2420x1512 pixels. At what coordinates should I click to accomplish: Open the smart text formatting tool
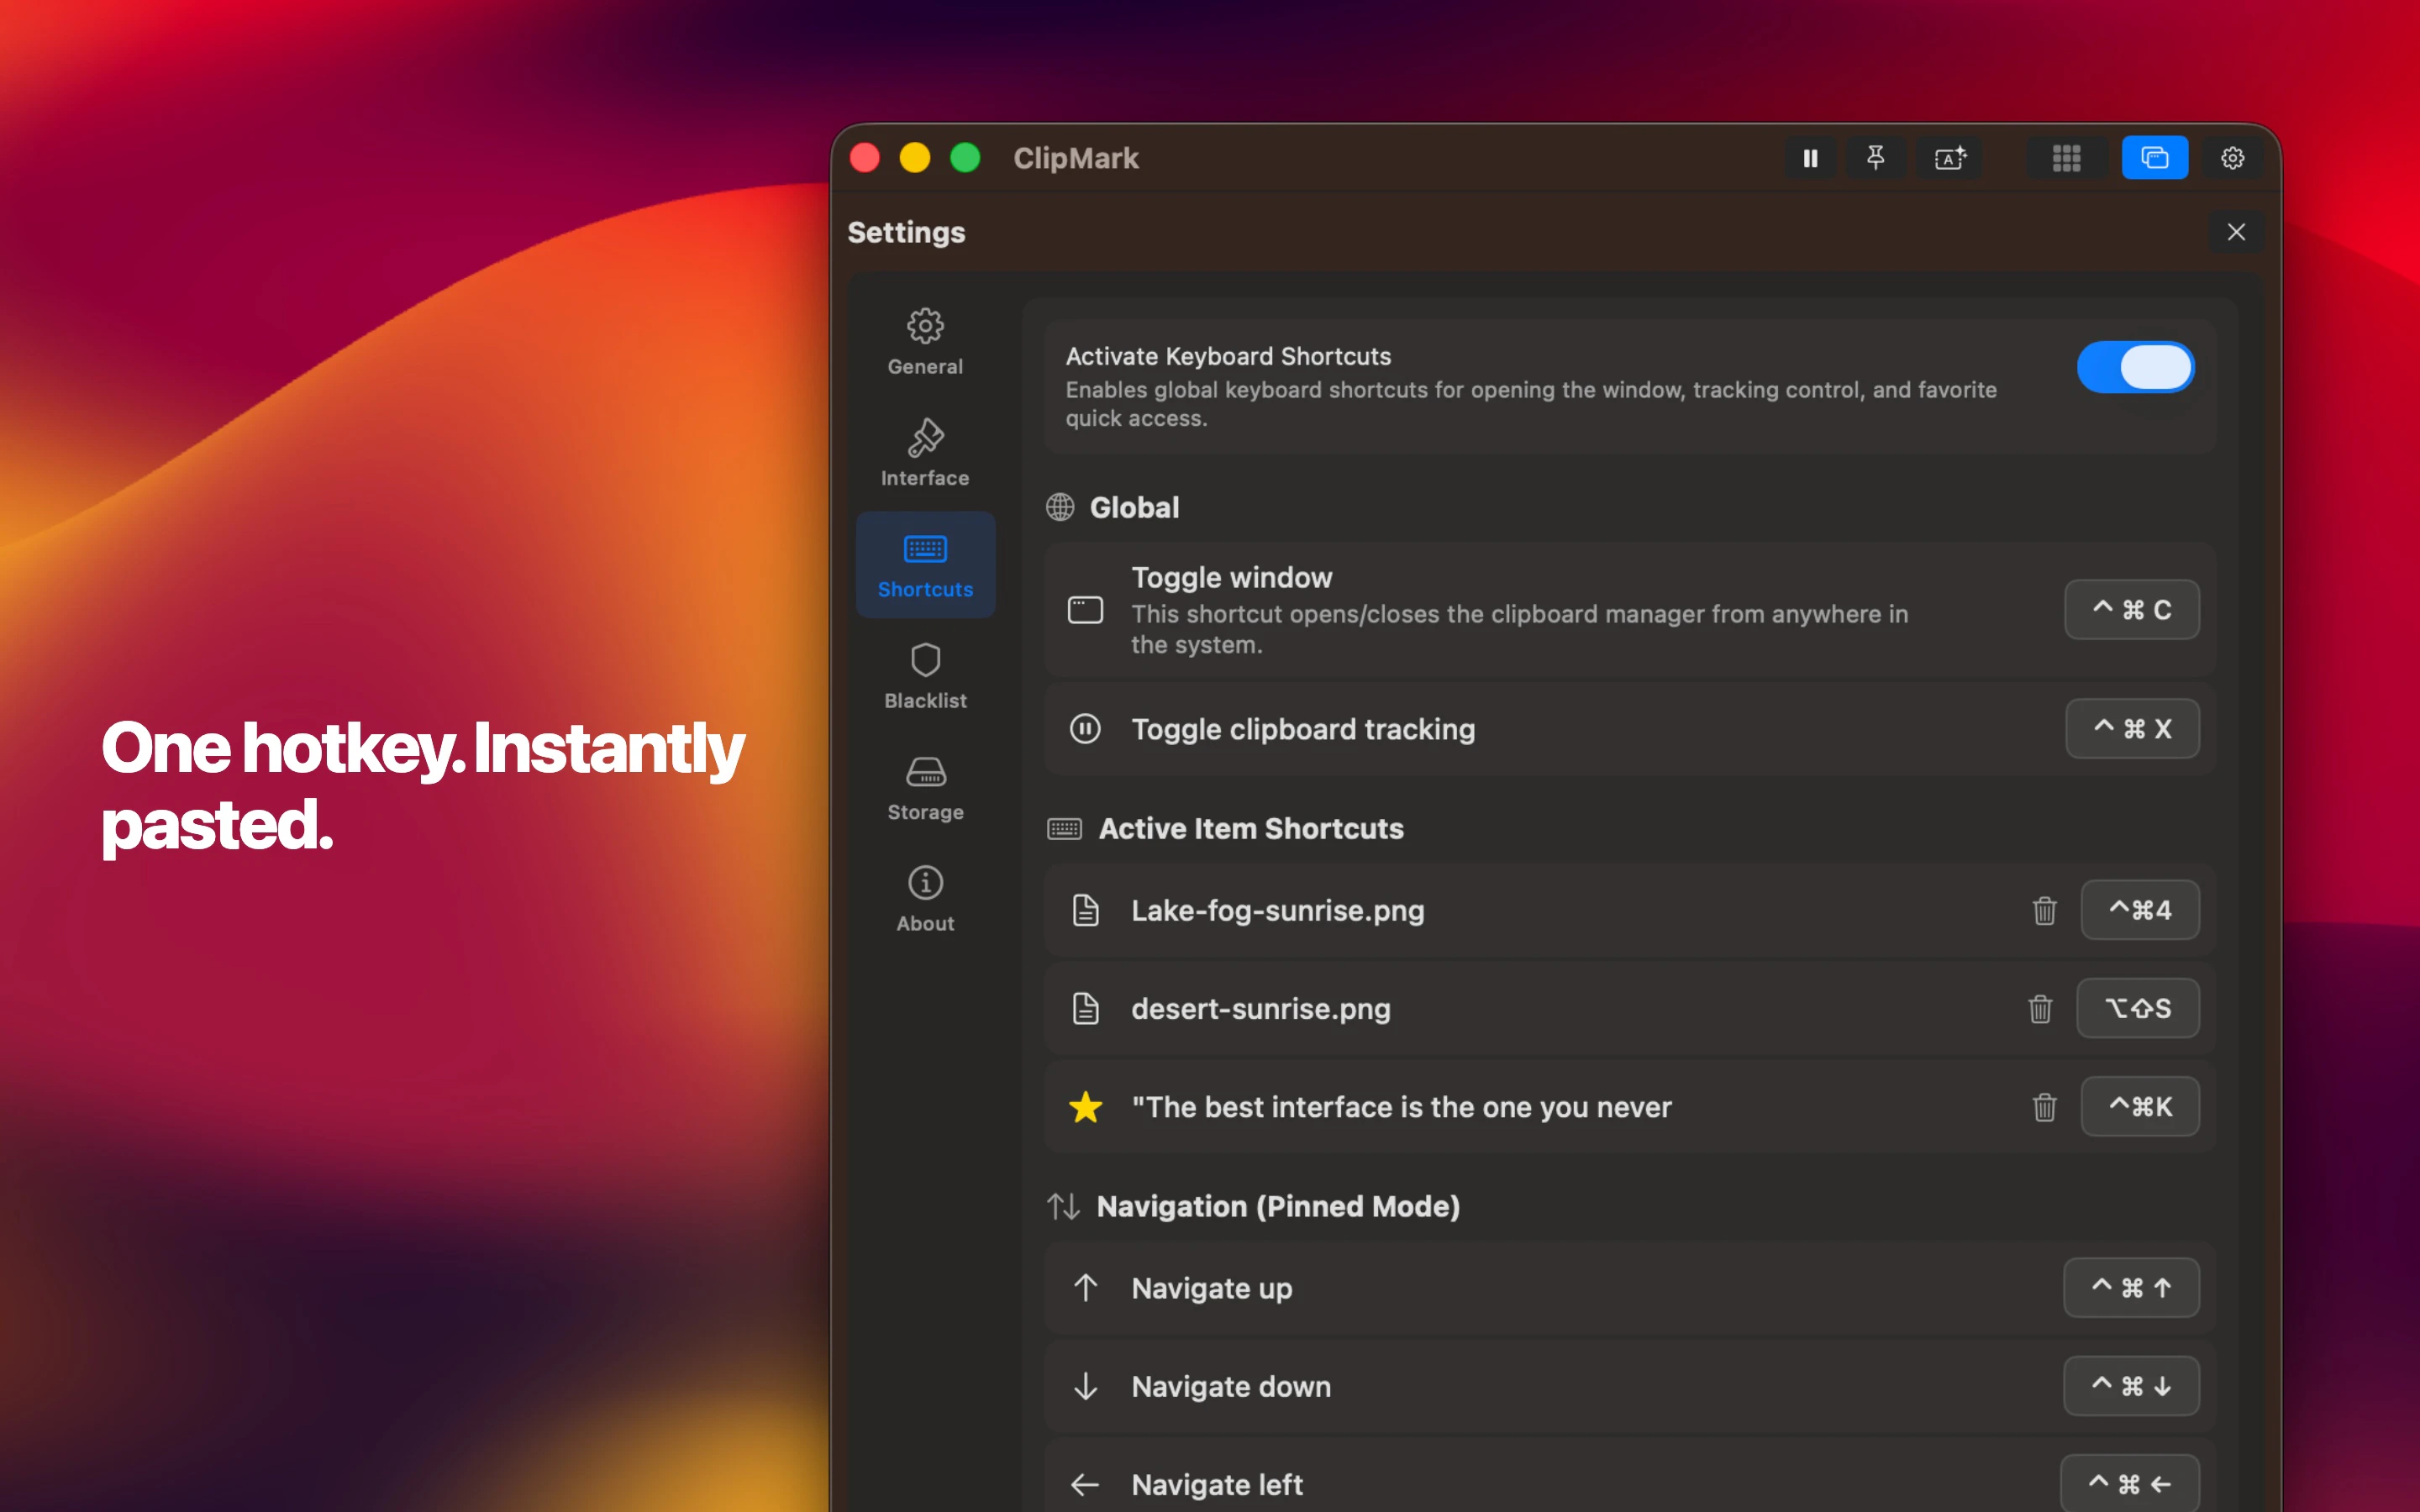click(x=1950, y=157)
